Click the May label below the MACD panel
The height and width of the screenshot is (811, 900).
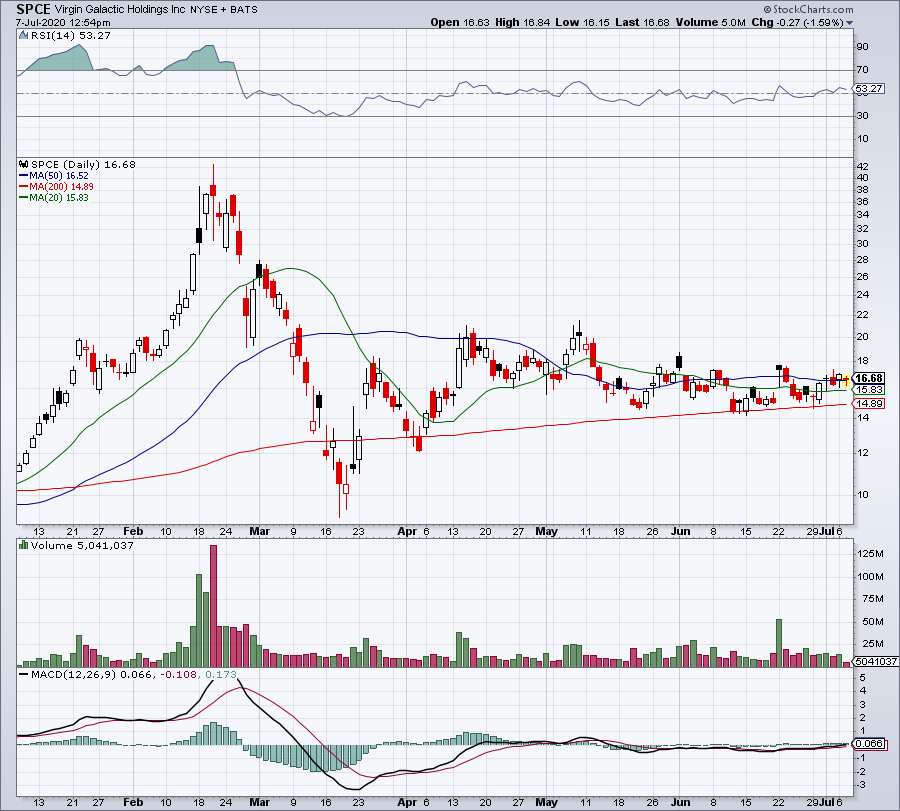click(x=546, y=802)
